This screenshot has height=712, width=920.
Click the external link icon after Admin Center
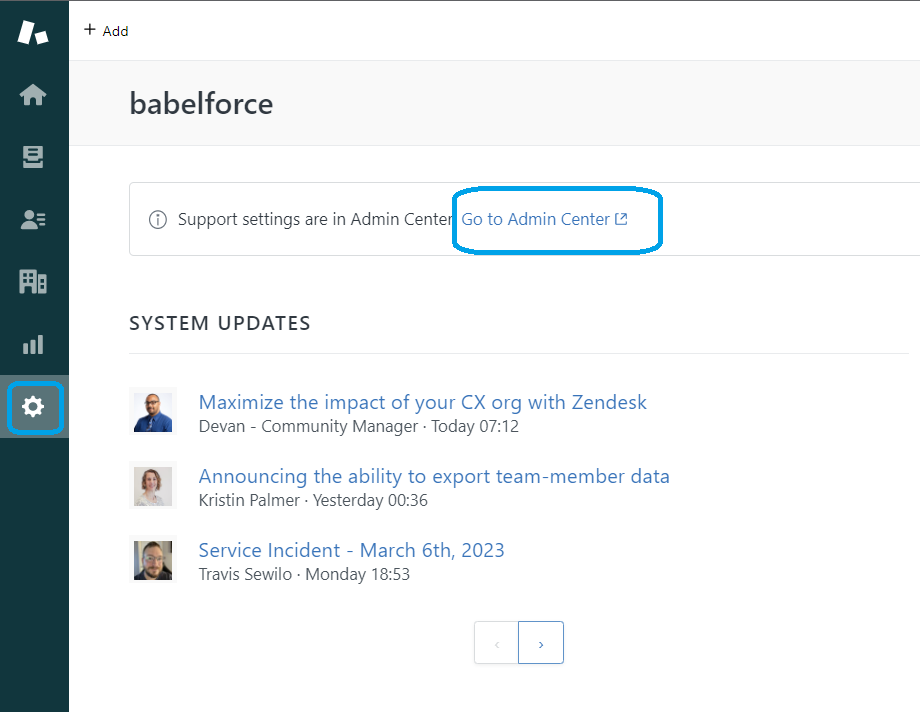pyautogui.click(x=621, y=219)
